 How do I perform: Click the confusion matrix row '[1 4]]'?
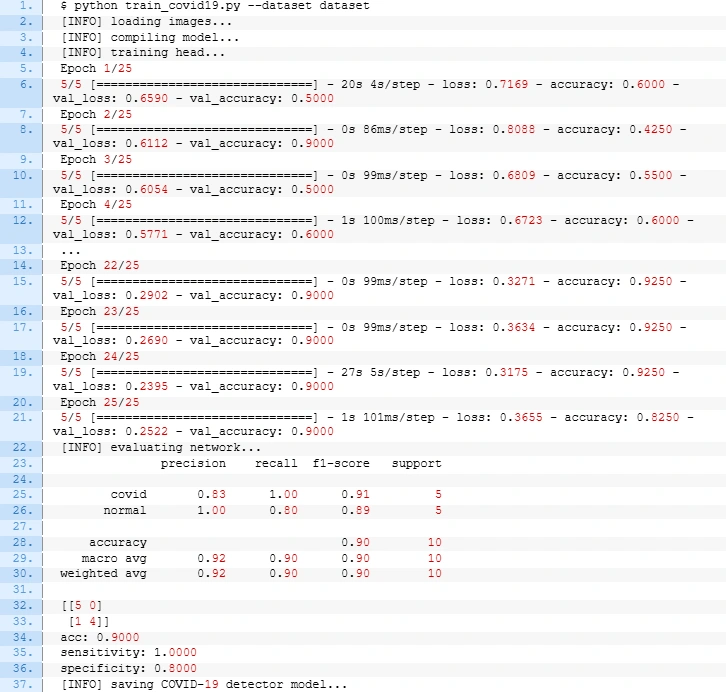(x=89, y=621)
